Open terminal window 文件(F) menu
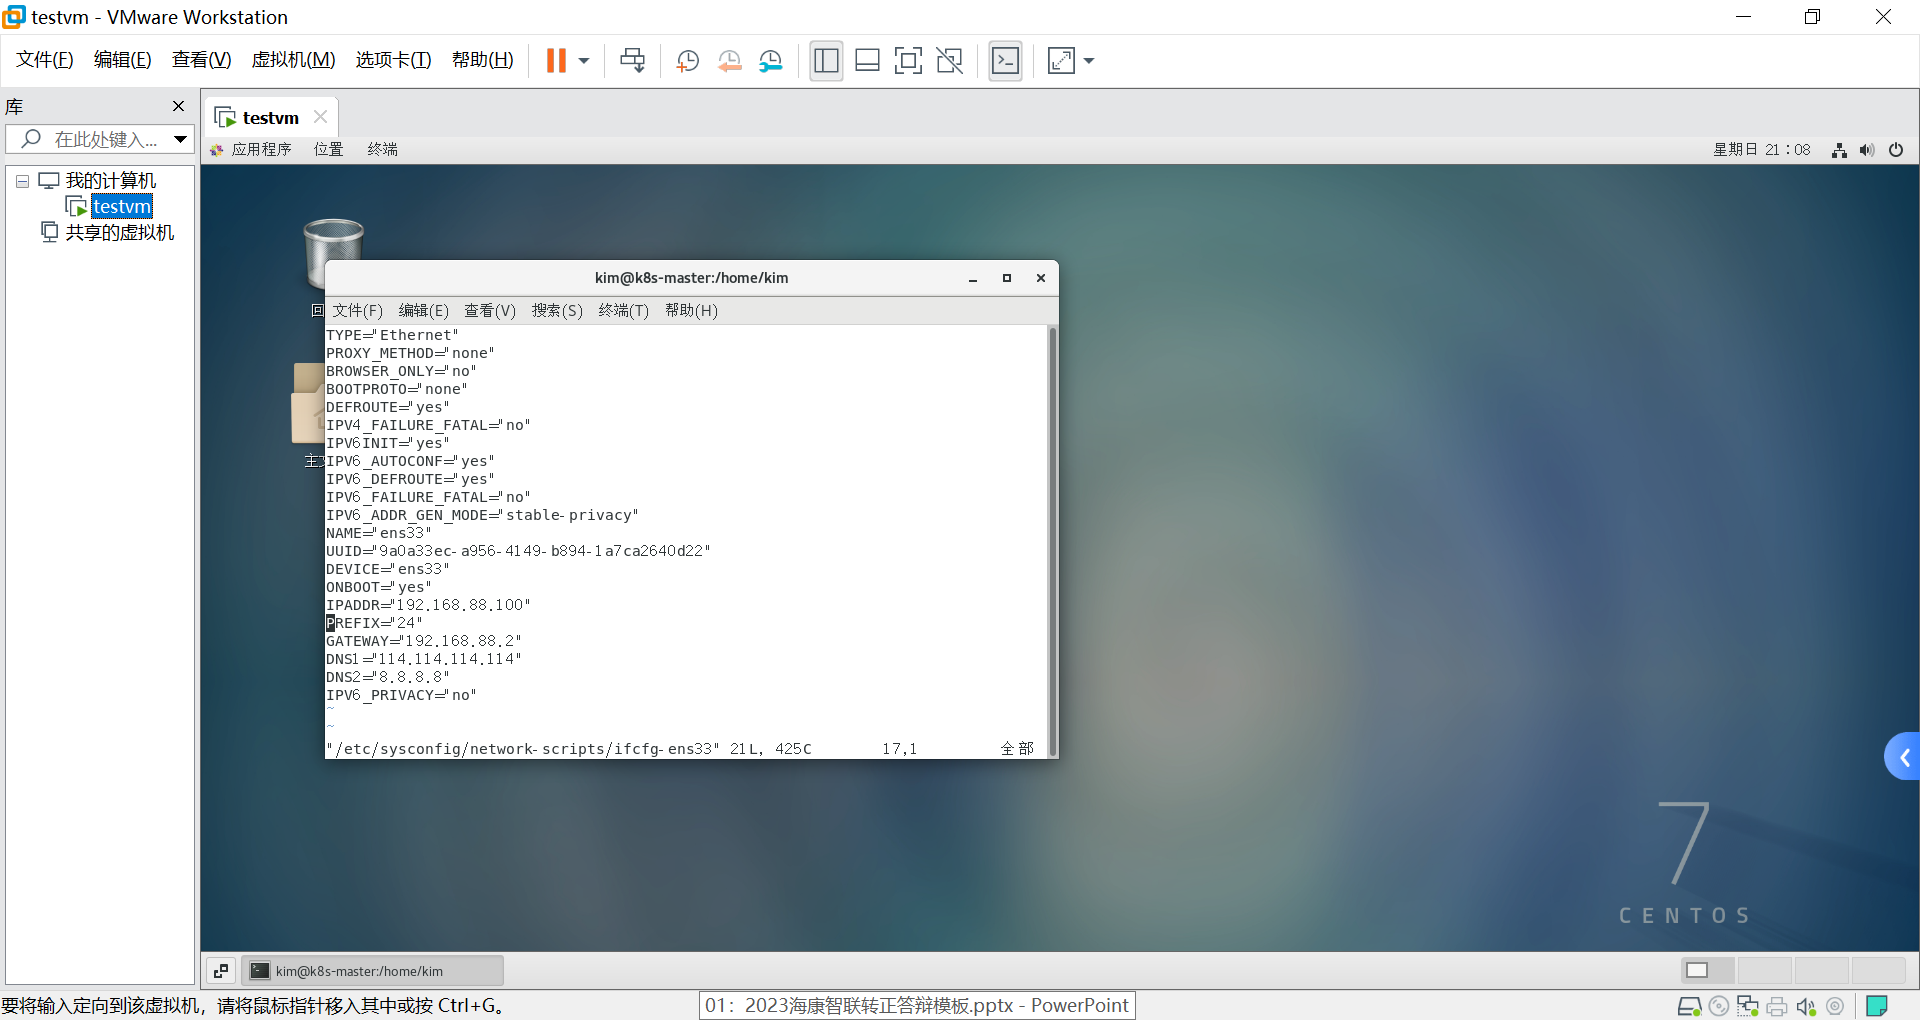The image size is (1920, 1020). pos(357,311)
